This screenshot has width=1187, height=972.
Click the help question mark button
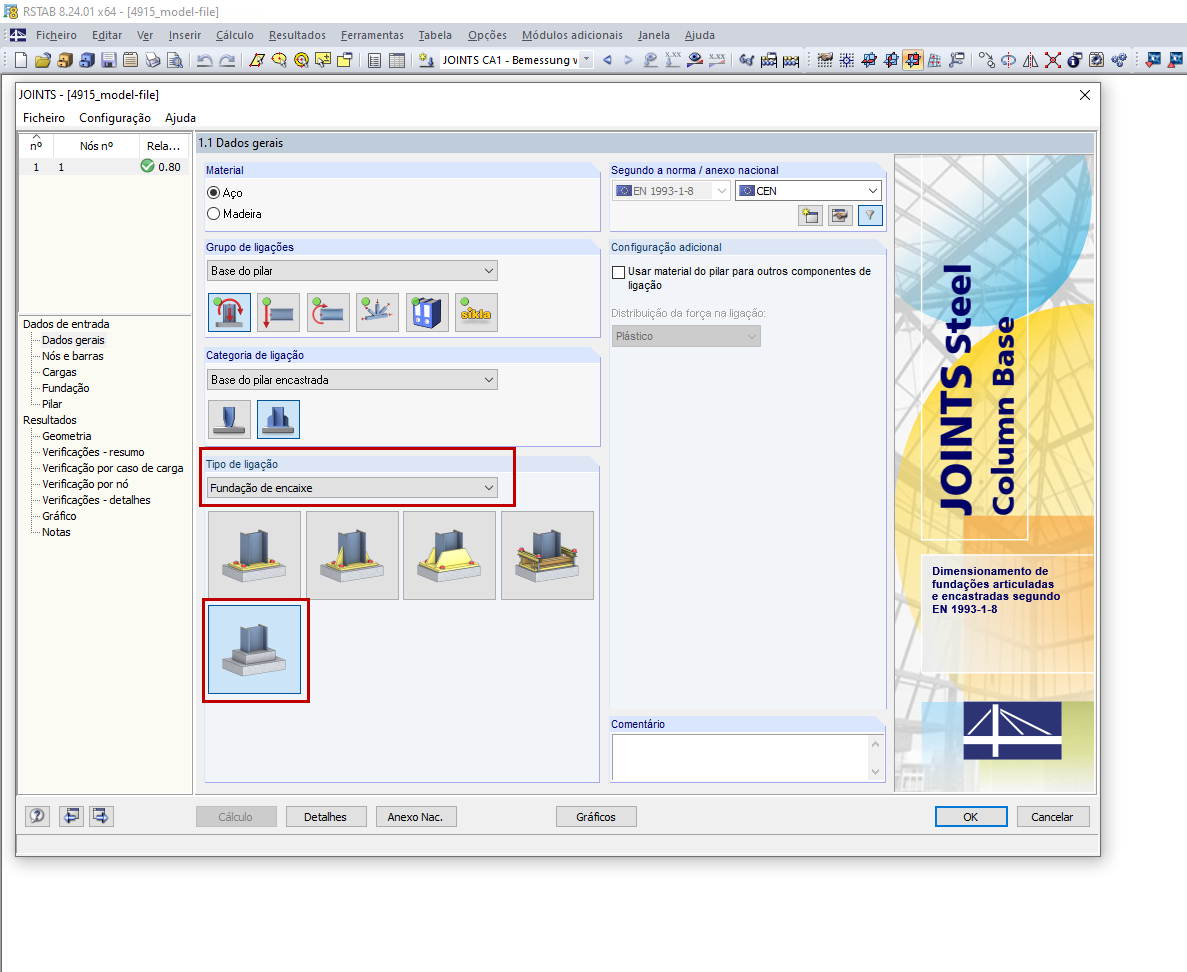37,815
